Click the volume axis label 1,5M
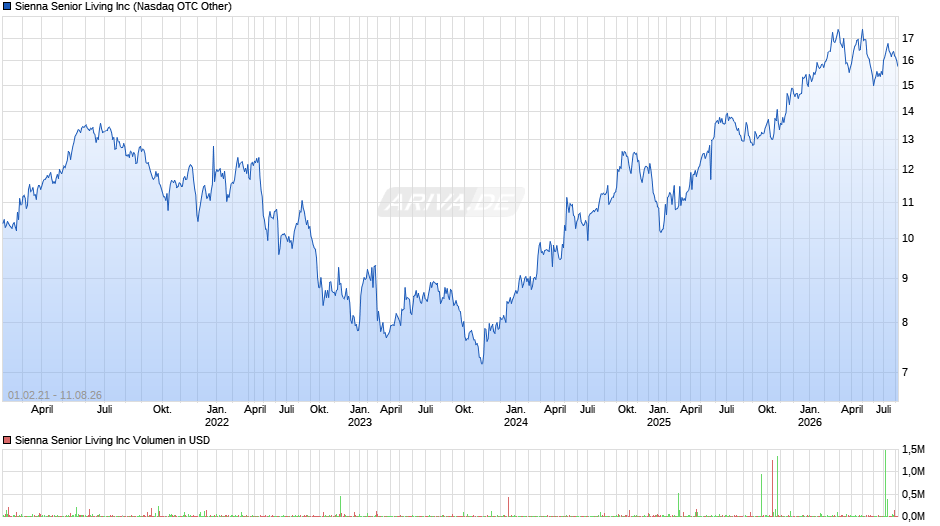This screenshot has width=940, height=526. point(913,450)
